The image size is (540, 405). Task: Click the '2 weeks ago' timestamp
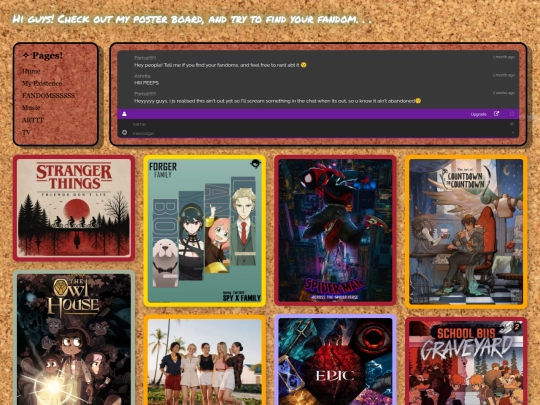(503, 93)
